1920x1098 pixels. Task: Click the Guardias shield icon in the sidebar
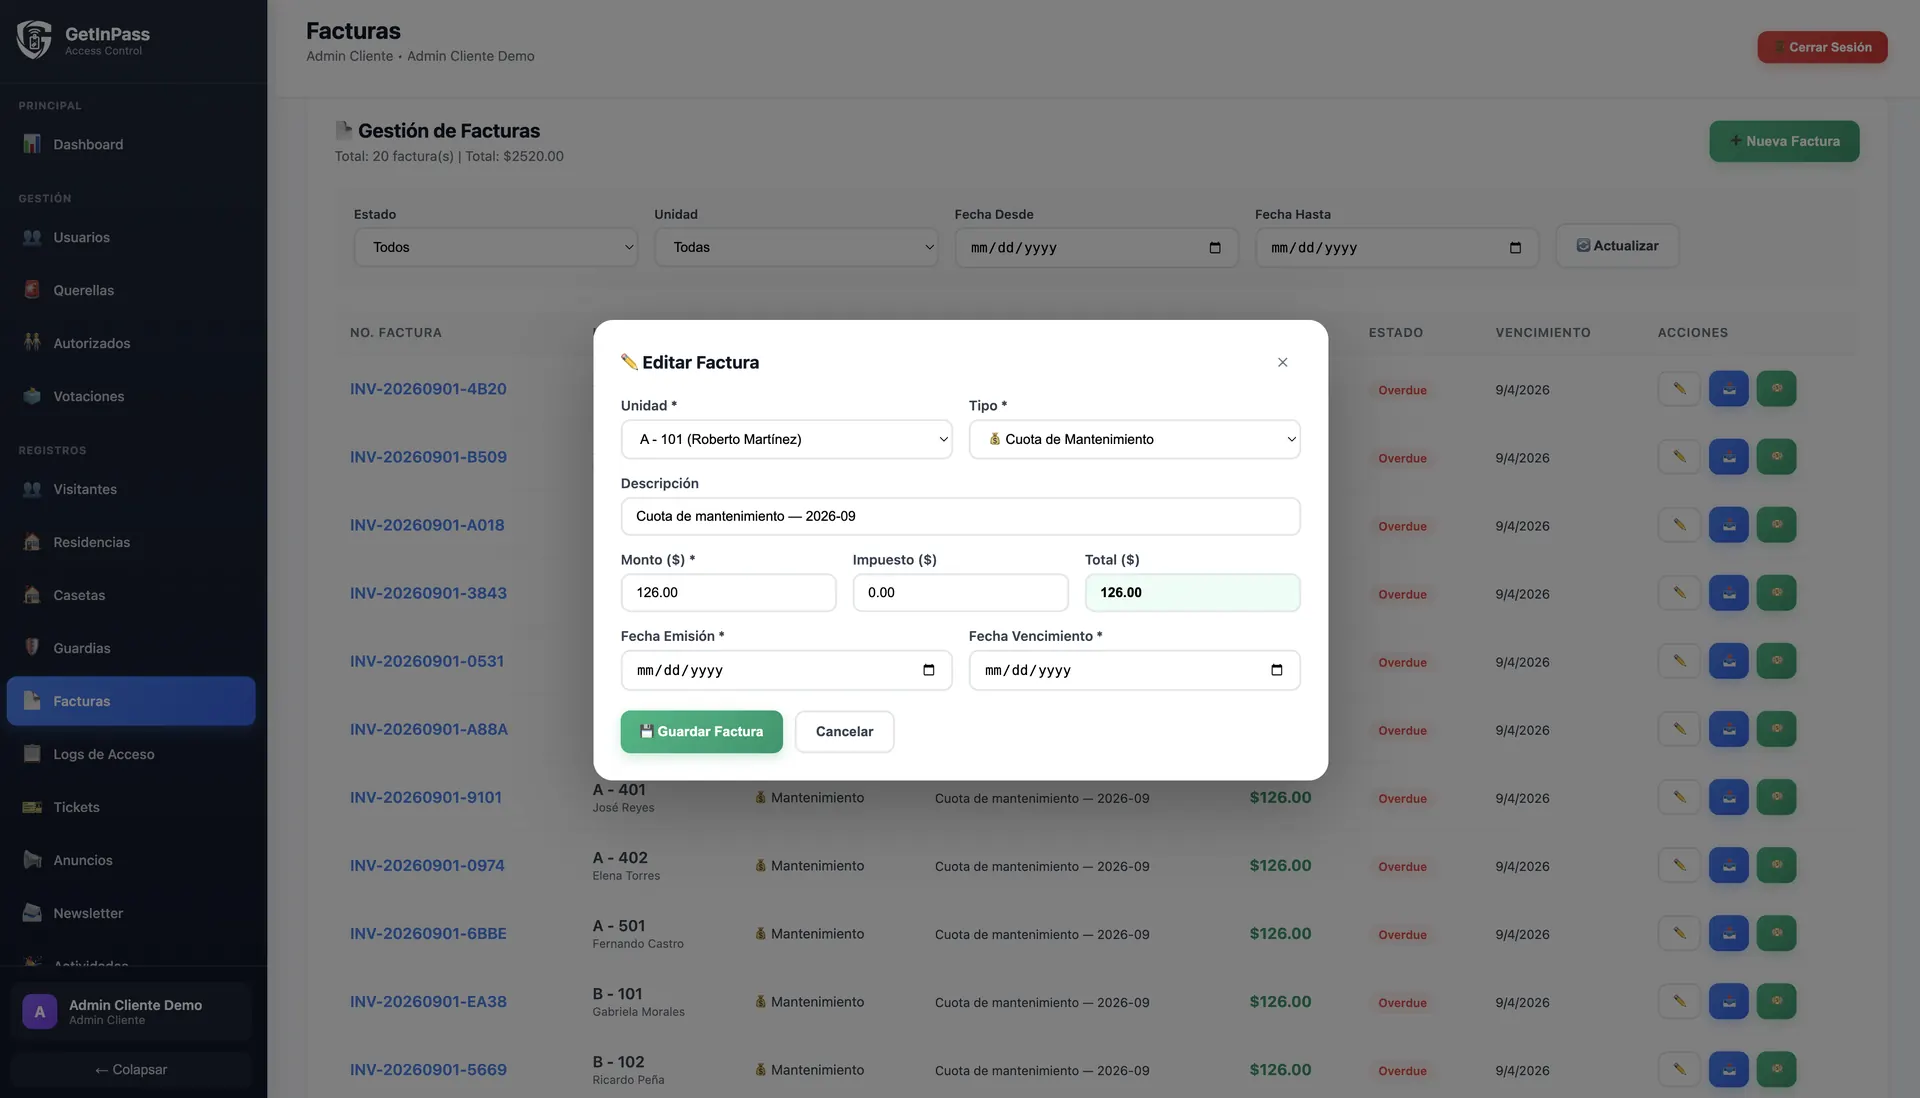click(x=32, y=647)
